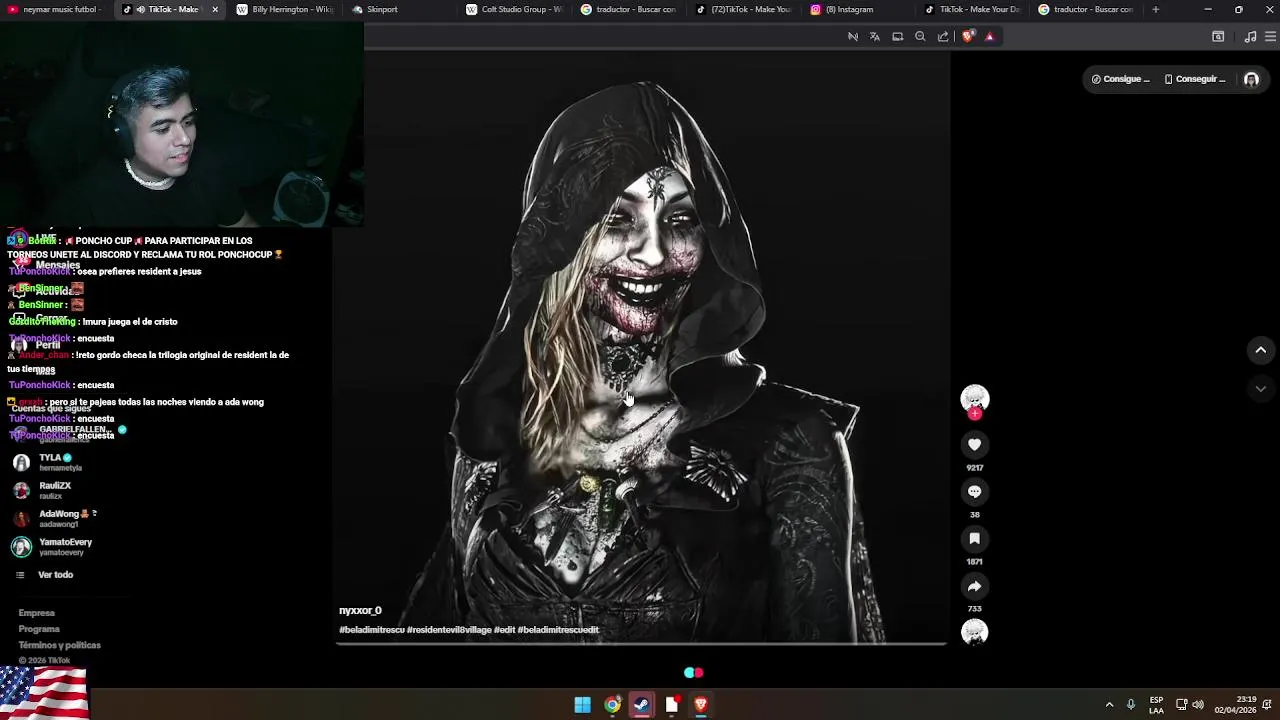
Task: Open the Brave Rewards triangle icon
Action: tap(990, 36)
